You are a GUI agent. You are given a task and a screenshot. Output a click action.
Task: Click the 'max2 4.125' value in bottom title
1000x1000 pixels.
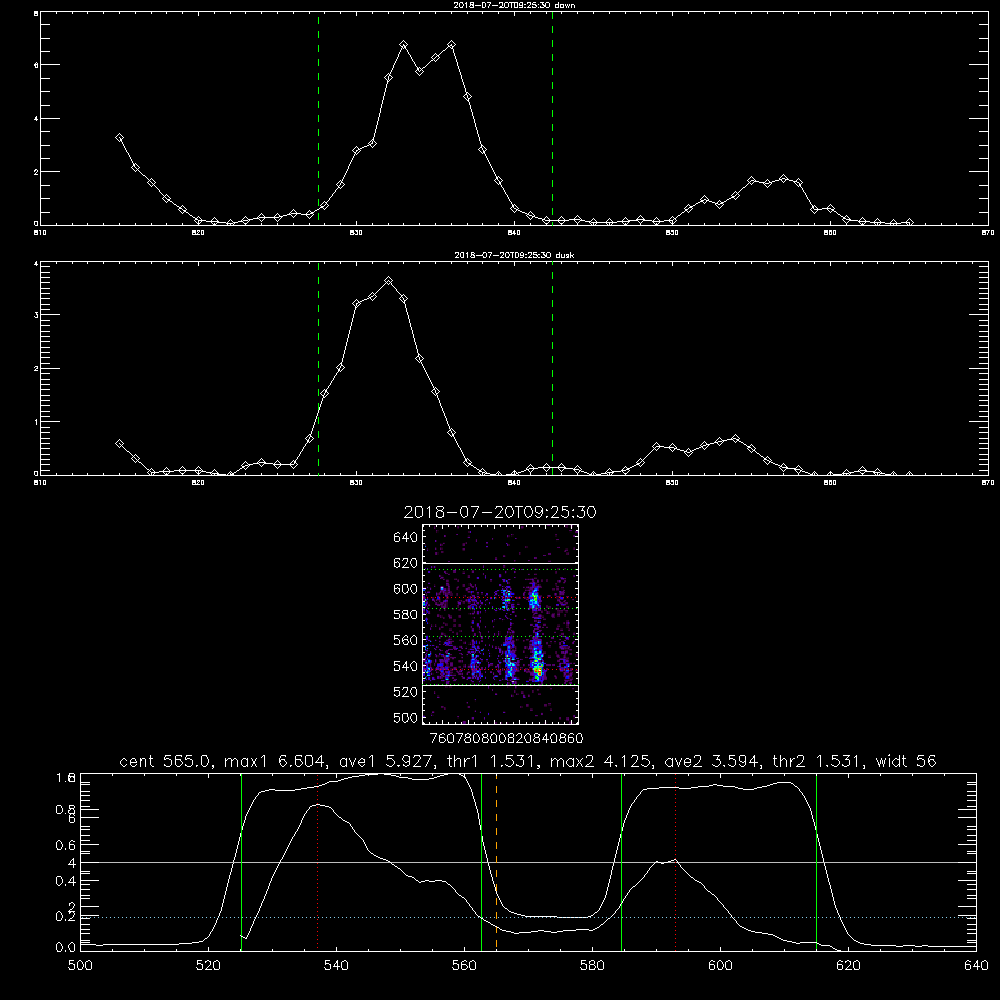[601, 761]
